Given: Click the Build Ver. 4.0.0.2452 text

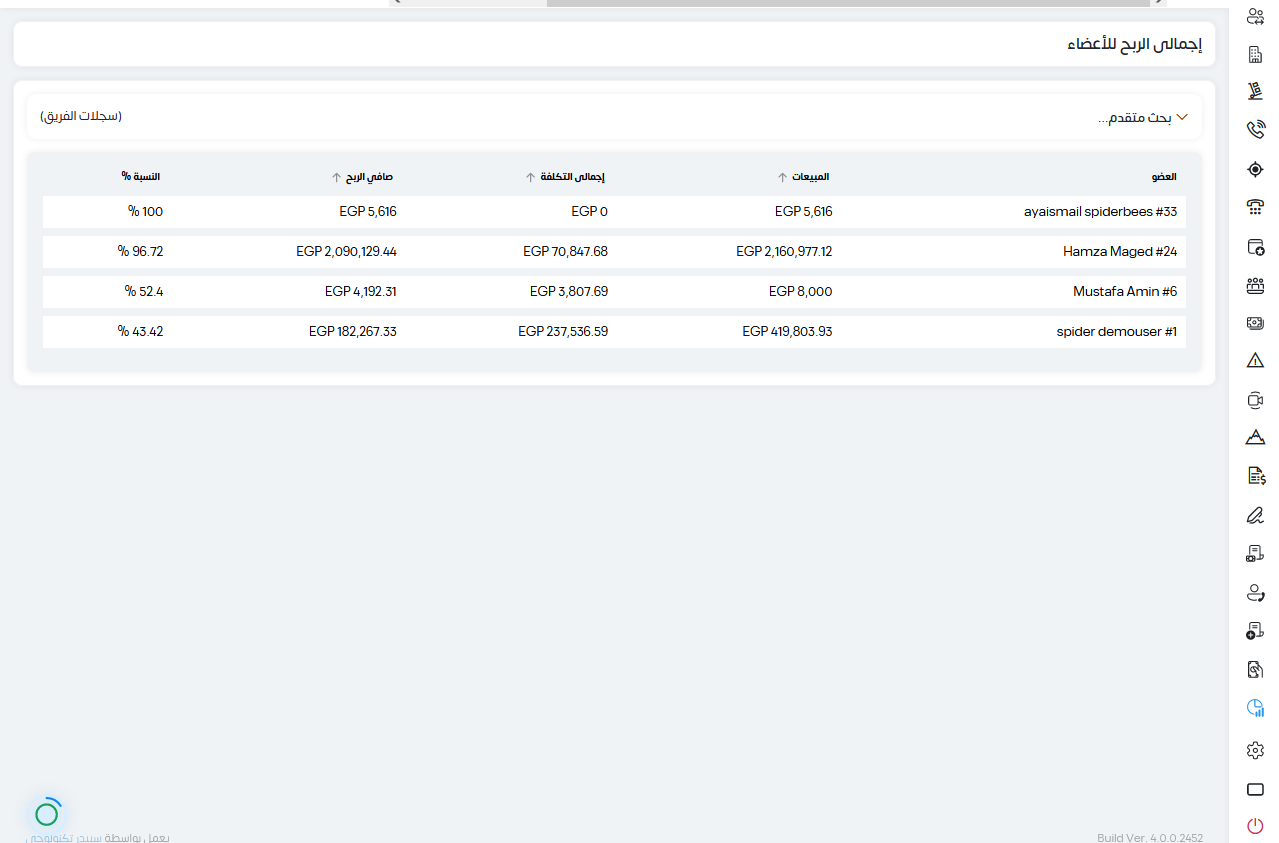Looking at the screenshot, I should coord(1150,838).
